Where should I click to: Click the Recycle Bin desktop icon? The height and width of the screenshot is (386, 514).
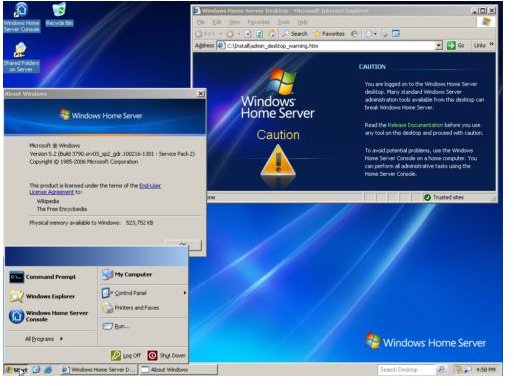click(59, 14)
